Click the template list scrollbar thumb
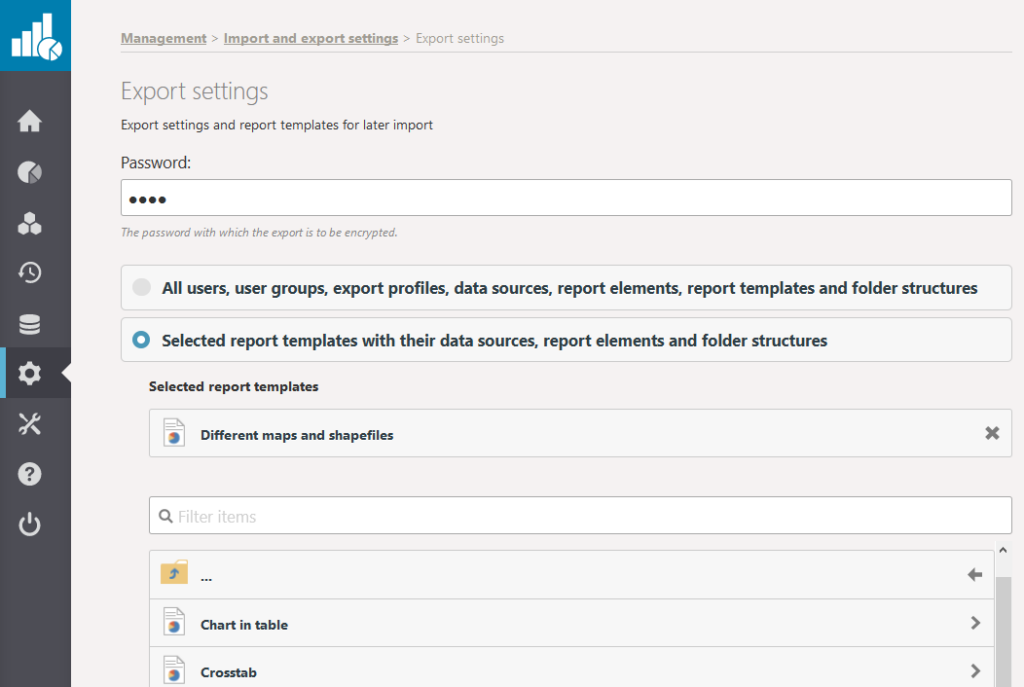 pyautogui.click(x=1003, y=631)
